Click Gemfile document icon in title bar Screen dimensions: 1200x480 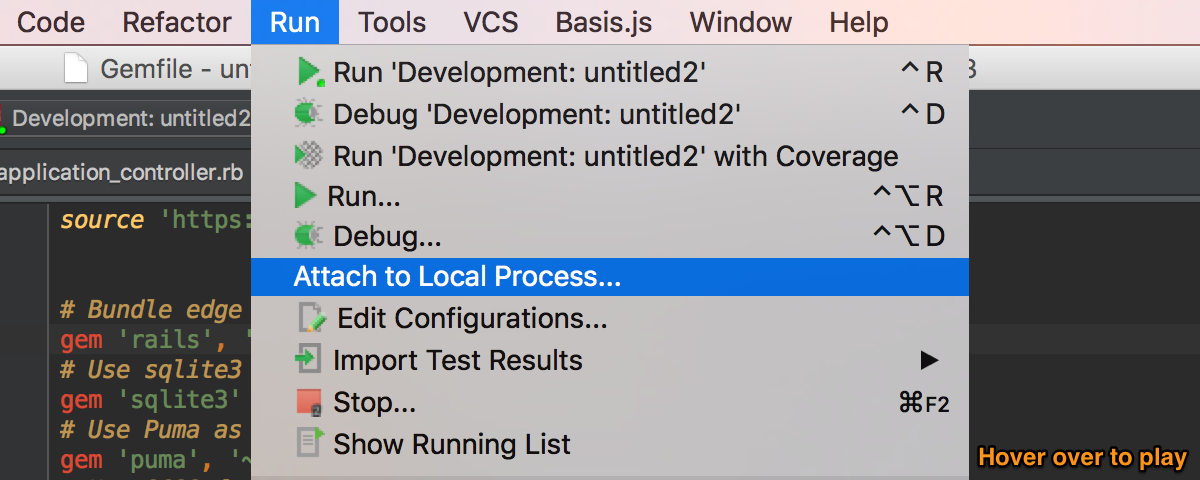pos(76,69)
